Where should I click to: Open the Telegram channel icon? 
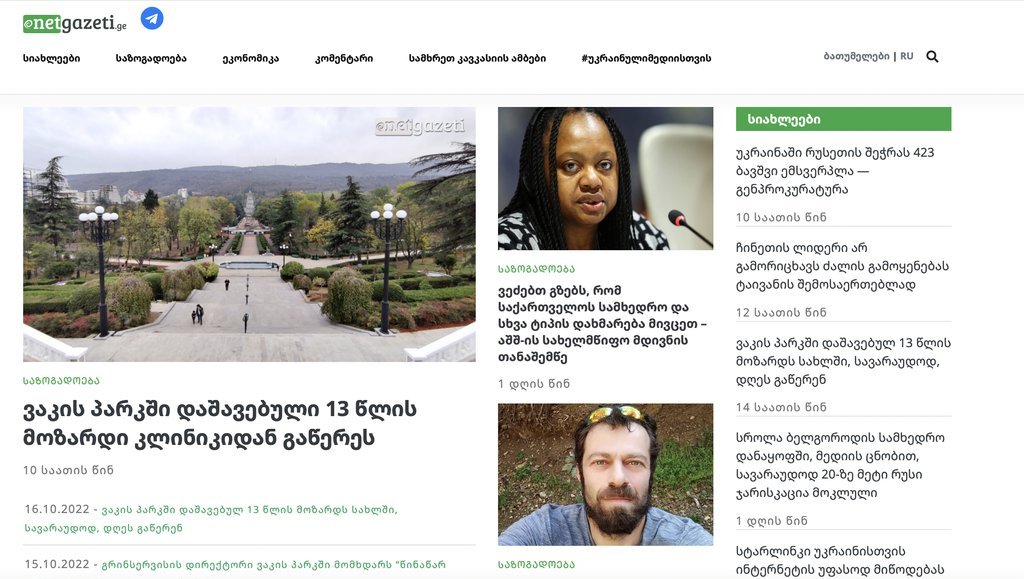tap(152, 18)
